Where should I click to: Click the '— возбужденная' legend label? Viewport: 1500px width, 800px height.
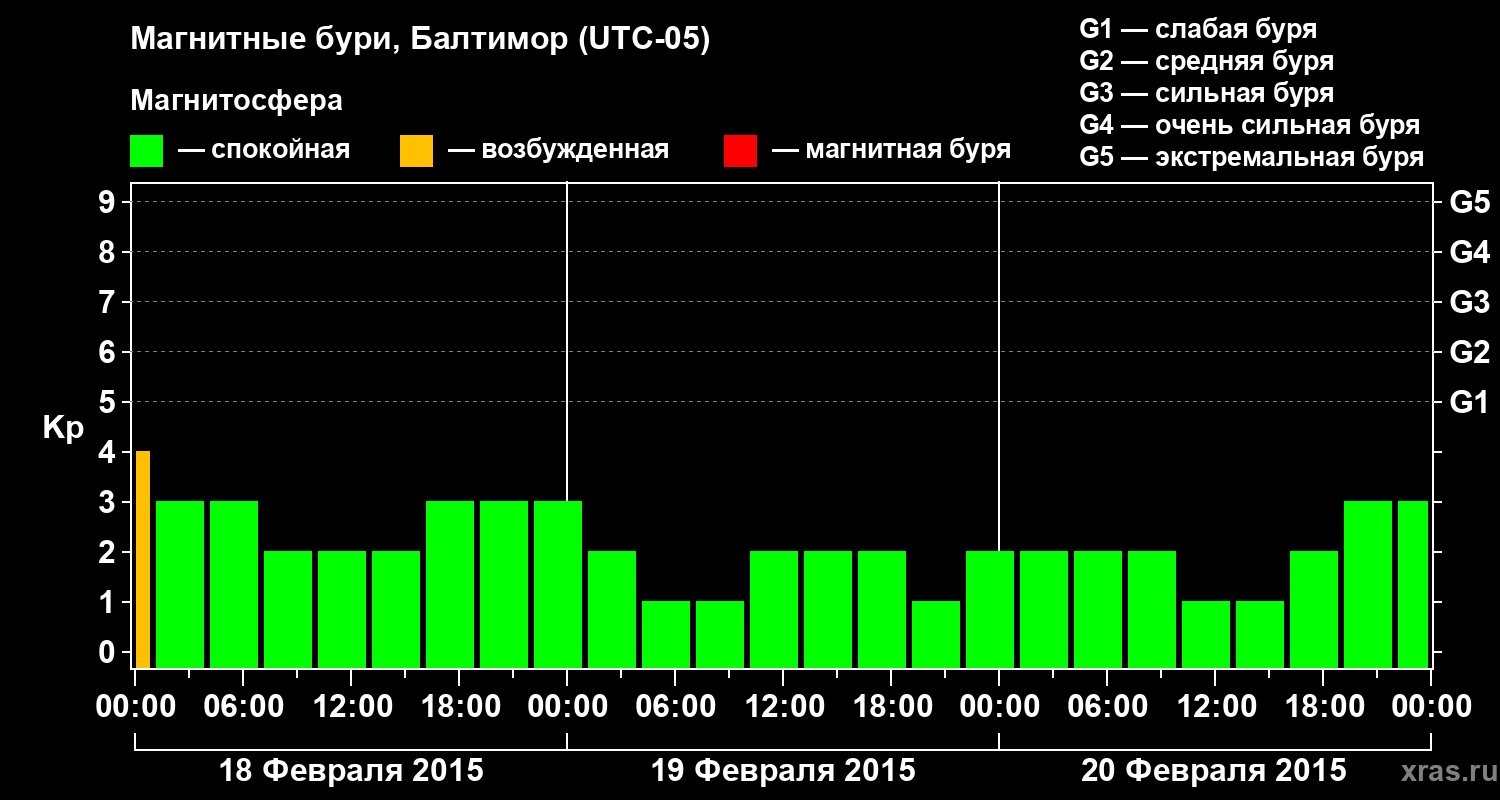(x=558, y=150)
